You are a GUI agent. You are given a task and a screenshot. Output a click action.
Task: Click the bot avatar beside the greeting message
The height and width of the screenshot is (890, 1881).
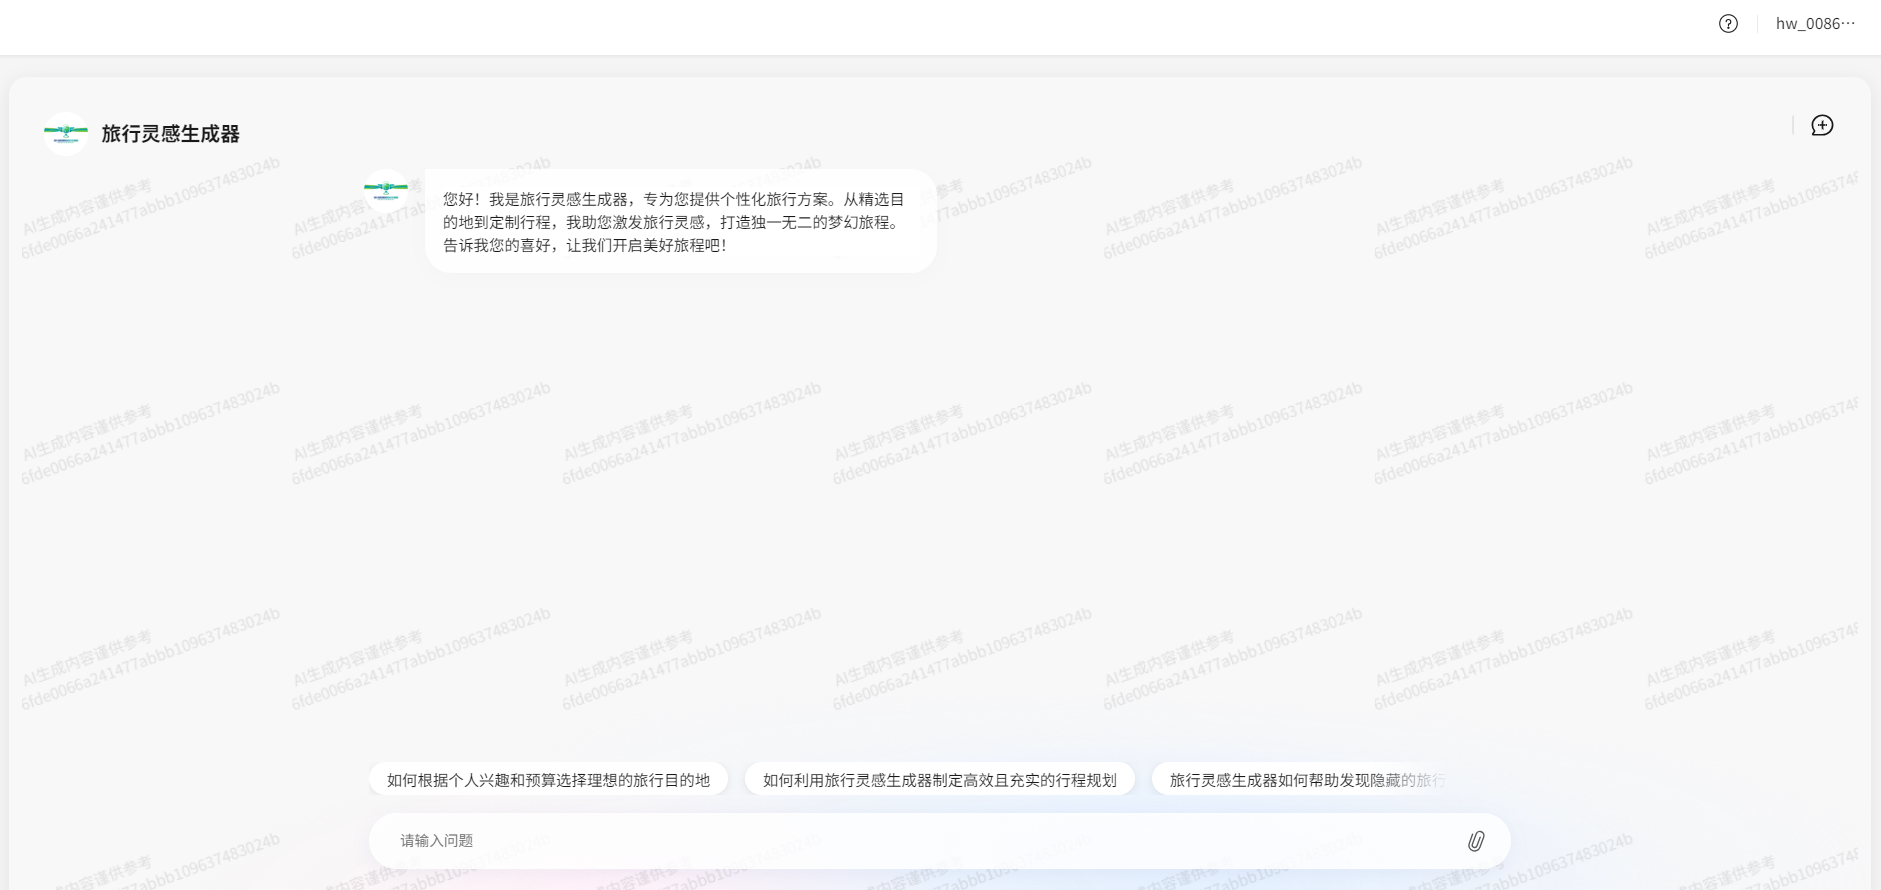coord(386,191)
